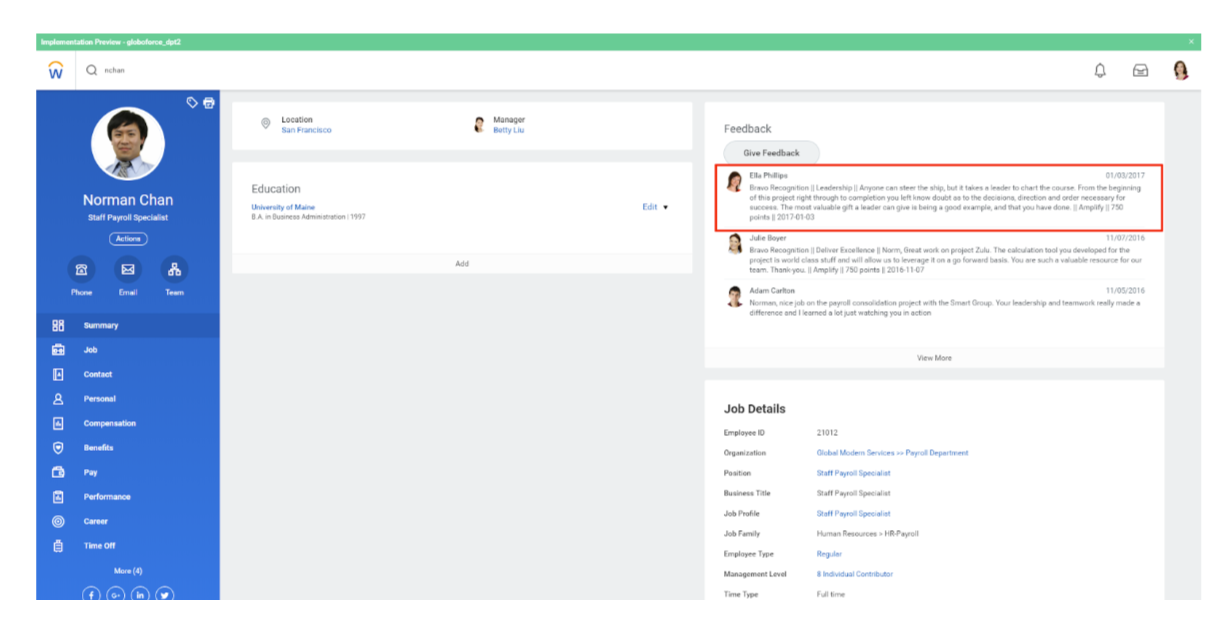Switch to the Compensation section in the sidebar
This screenshot has height=631, width=1228.
coord(108,423)
